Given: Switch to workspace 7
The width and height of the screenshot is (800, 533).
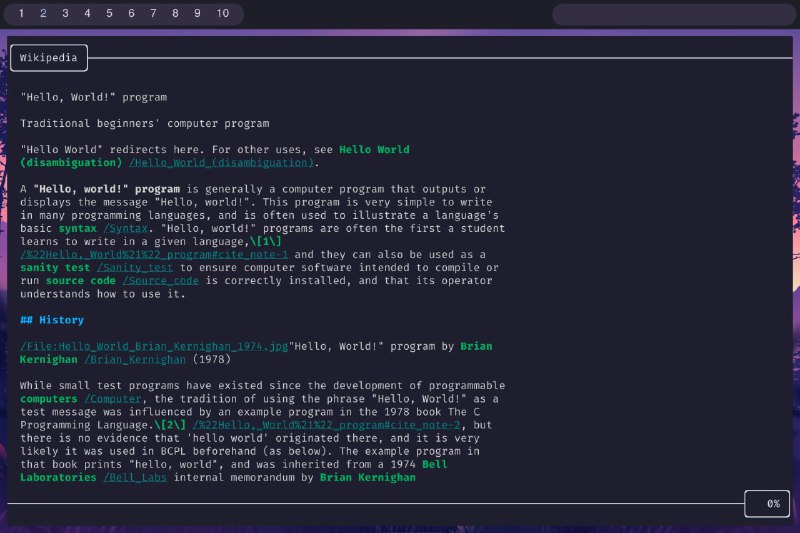Looking at the screenshot, I should (153, 14).
